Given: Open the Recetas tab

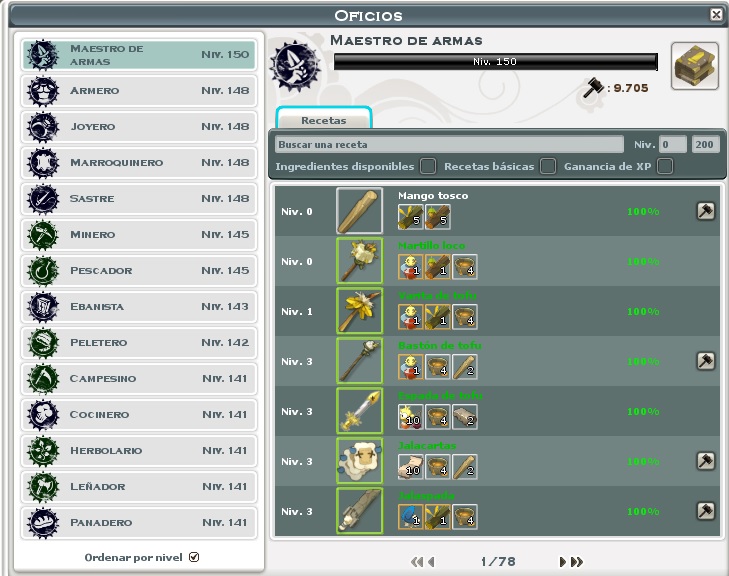Looking at the screenshot, I should pos(324,119).
